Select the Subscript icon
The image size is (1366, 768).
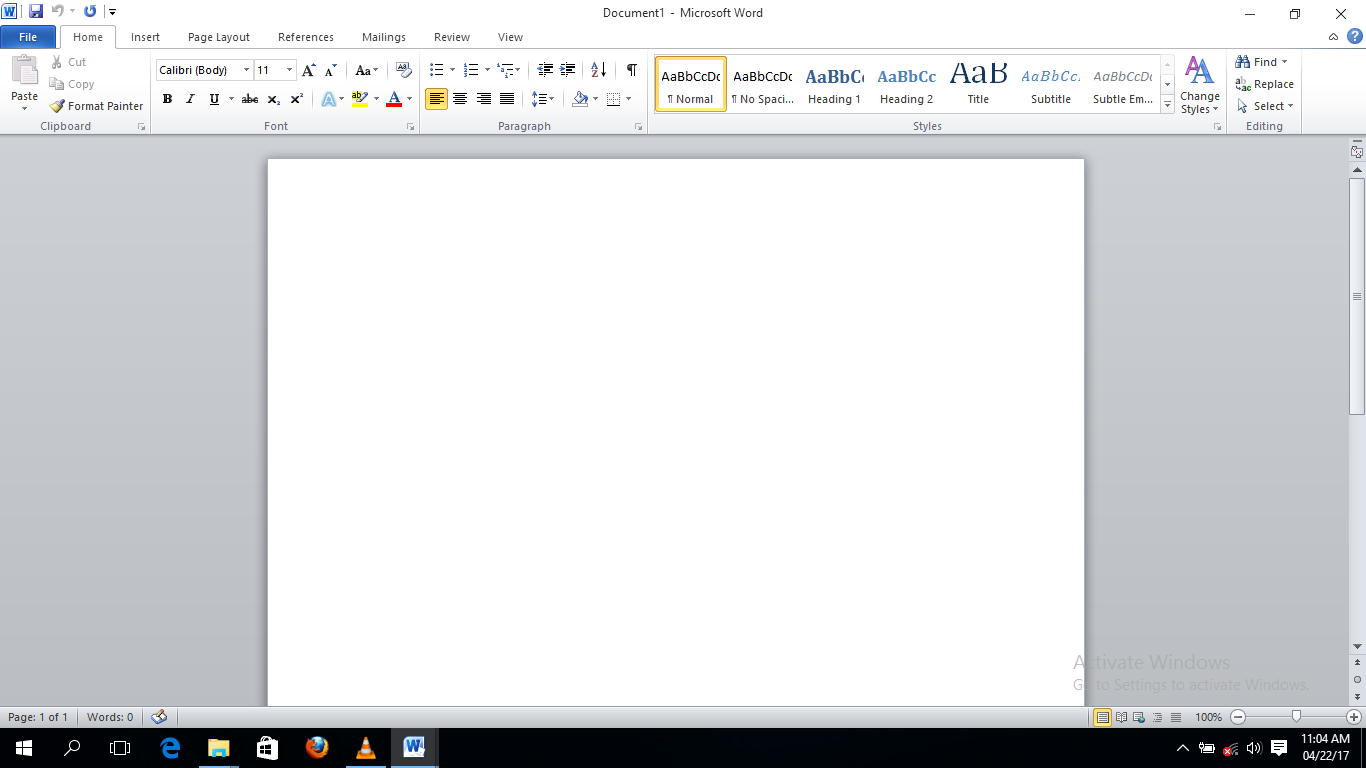tap(272, 99)
